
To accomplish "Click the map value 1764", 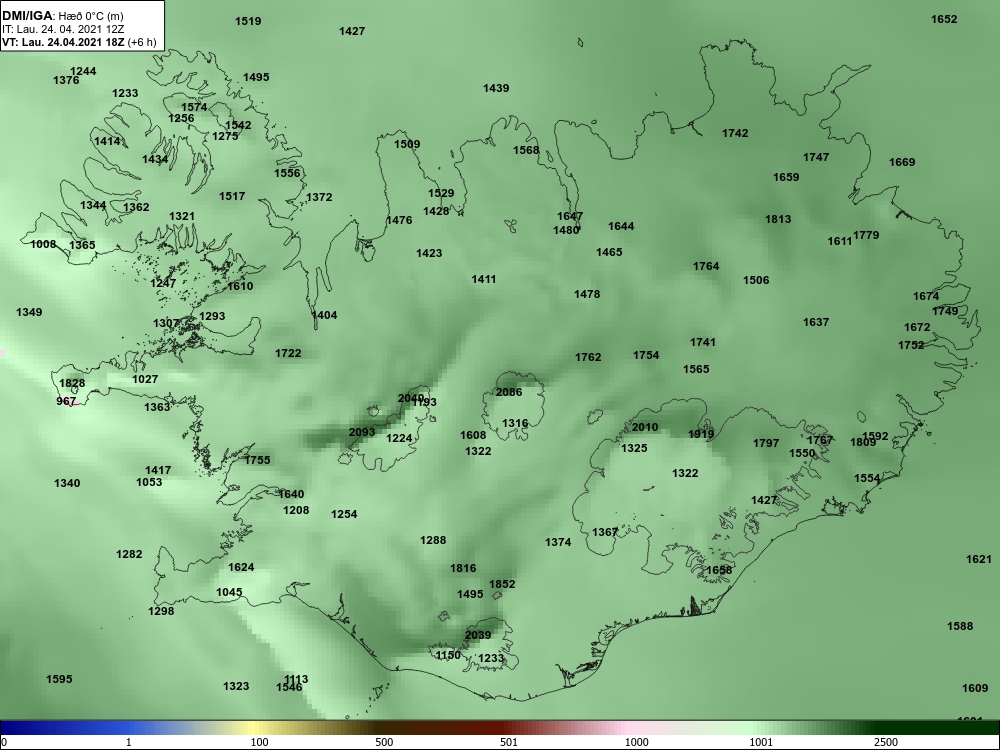I will (x=706, y=266).
